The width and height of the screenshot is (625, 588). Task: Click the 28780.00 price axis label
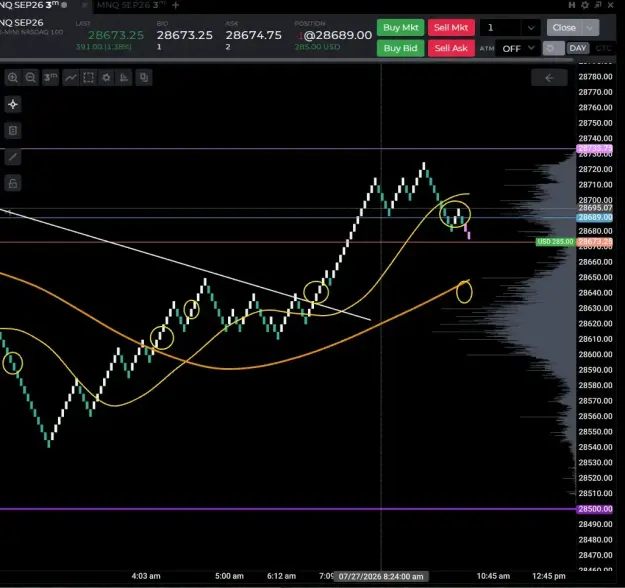595,77
